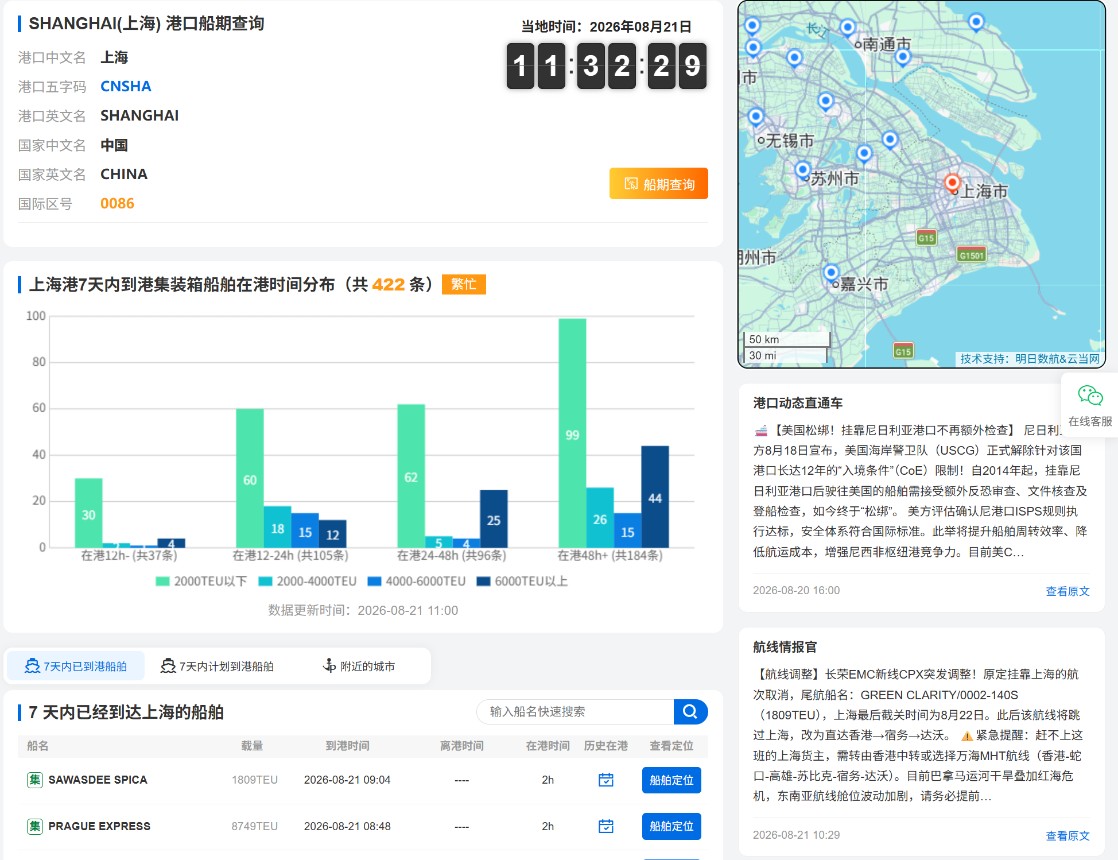Screen dimensions: 1118x860
Task: Toggle the 2000-4000TEU legend series
Action: (x=307, y=581)
